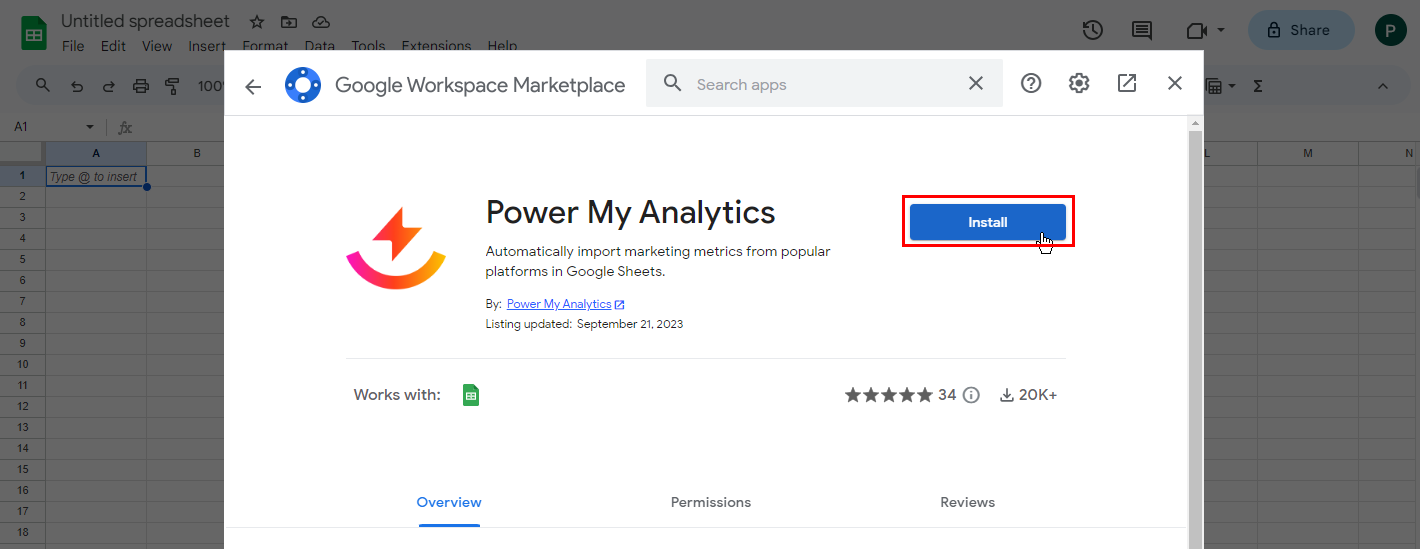Image resolution: width=1420 pixels, height=549 pixels.
Task: Open Marketplace settings gear
Action: (1079, 84)
